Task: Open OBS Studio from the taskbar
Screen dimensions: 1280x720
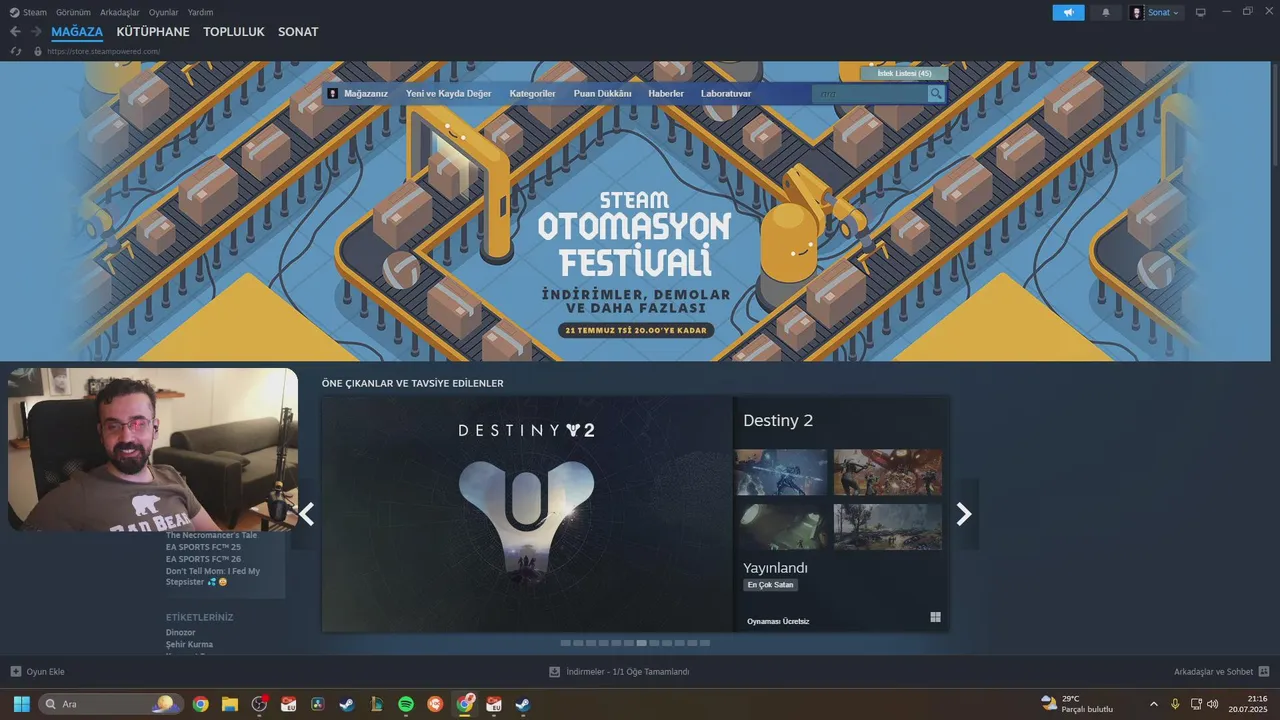Action: coord(259,704)
